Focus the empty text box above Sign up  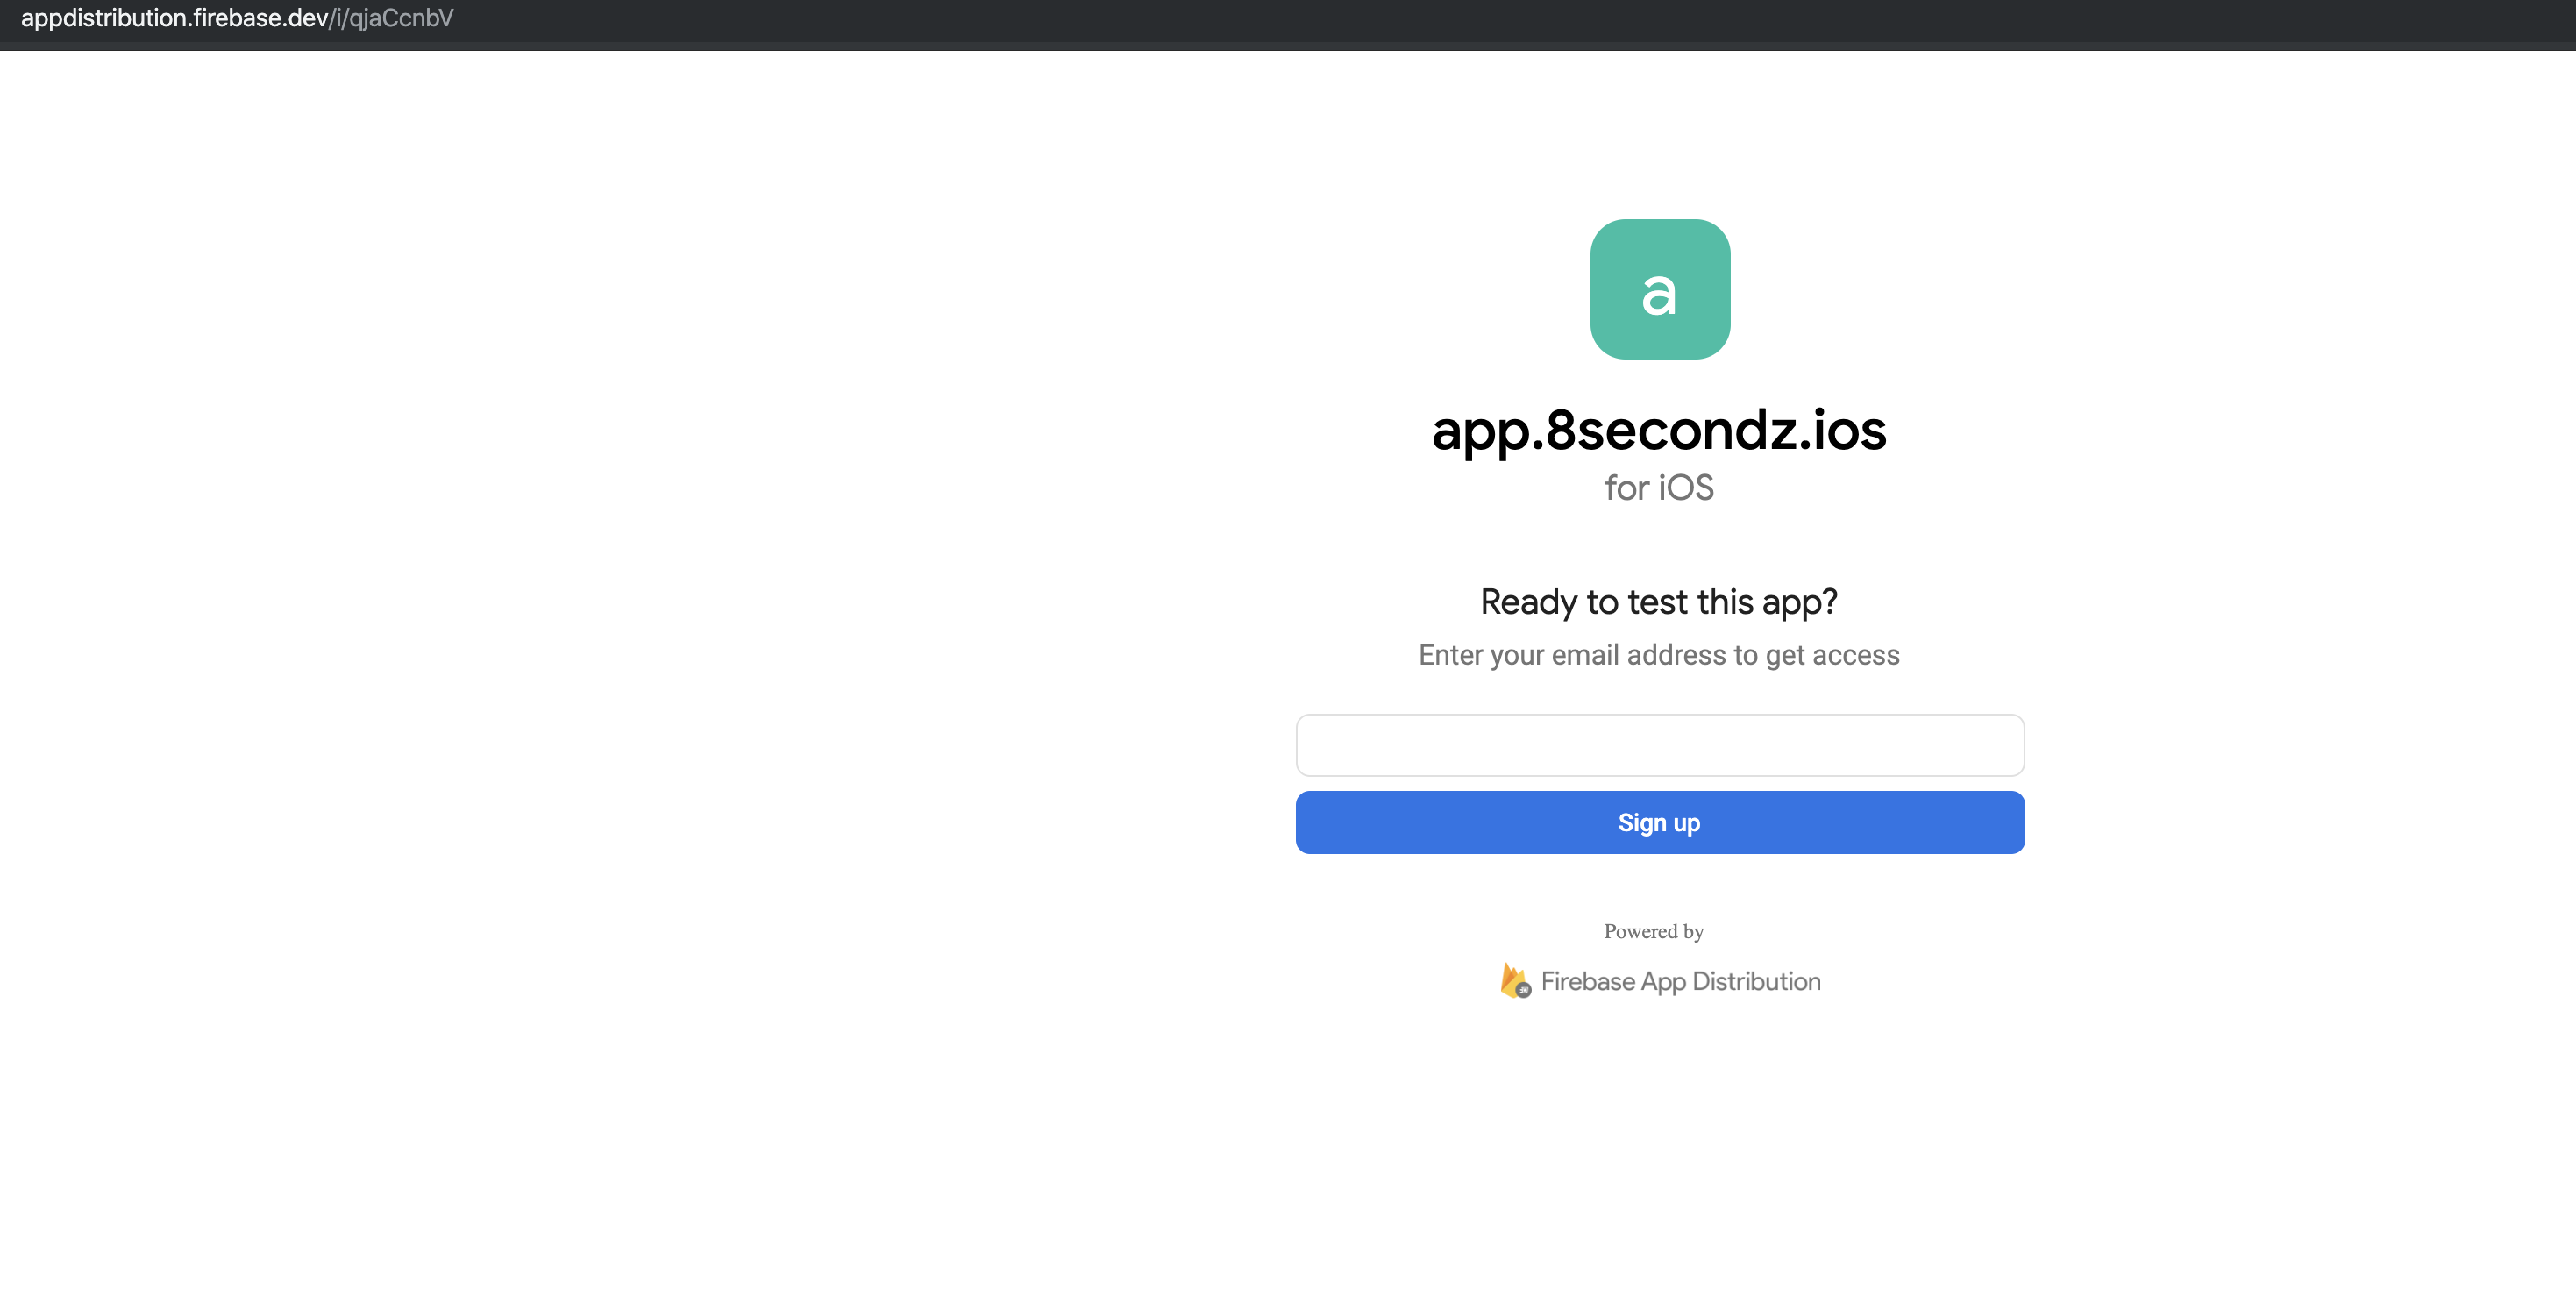coord(1659,745)
